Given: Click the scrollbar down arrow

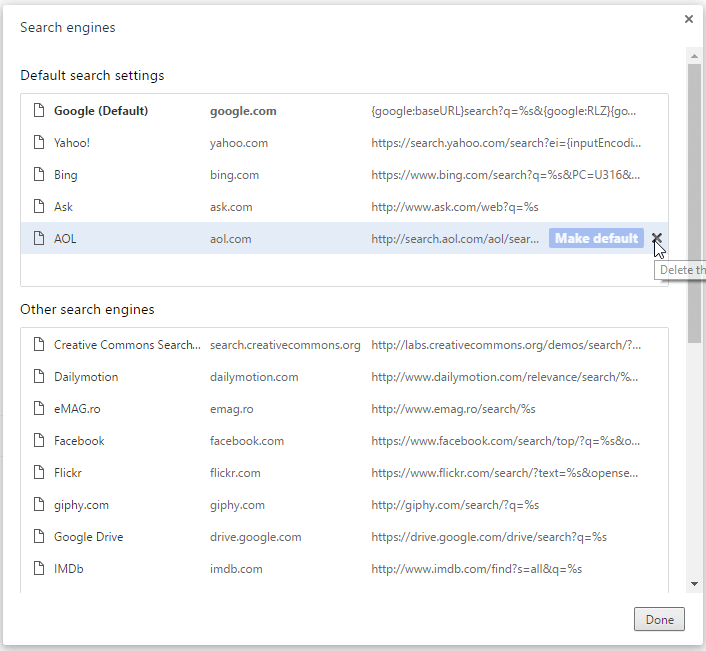Looking at the screenshot, I should click(694, 584).
